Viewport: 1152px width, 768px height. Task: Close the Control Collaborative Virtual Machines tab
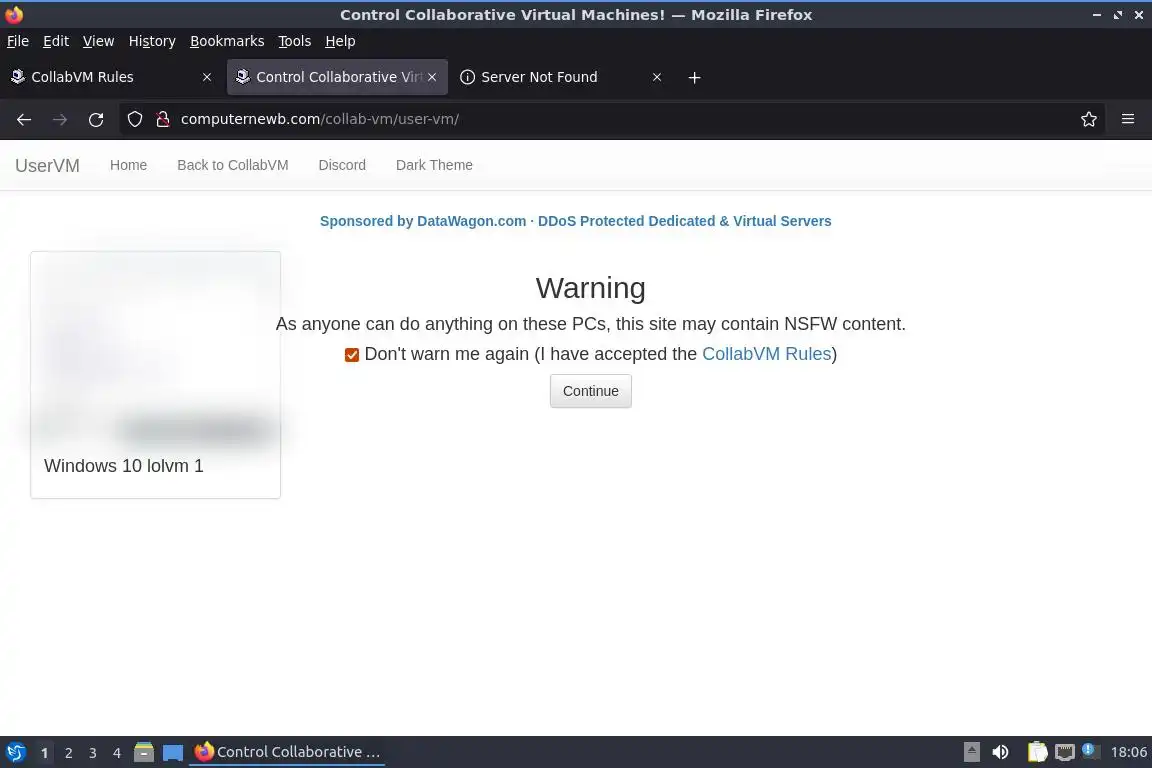click(432, 77)
